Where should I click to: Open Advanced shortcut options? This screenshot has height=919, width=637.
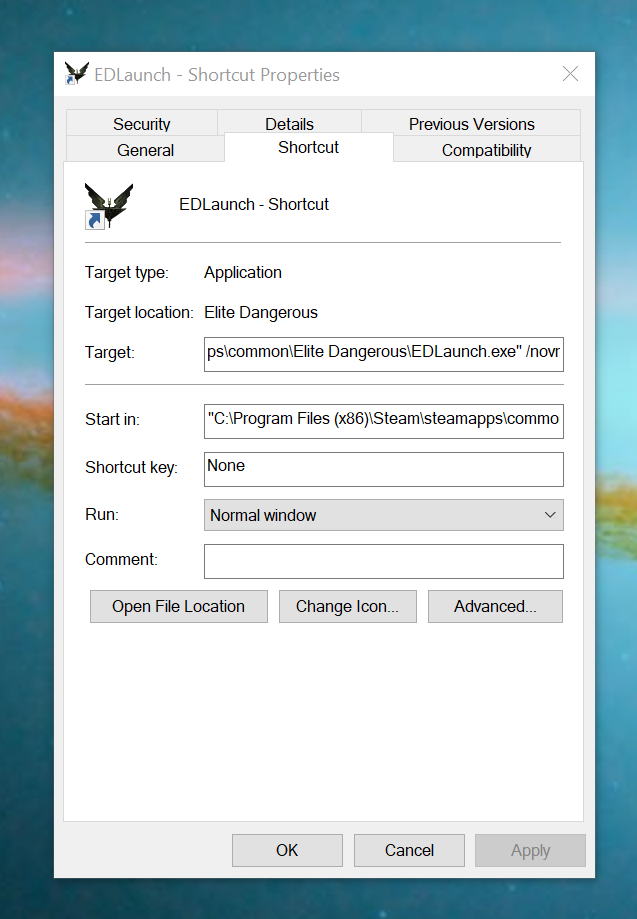pos(495,606)
